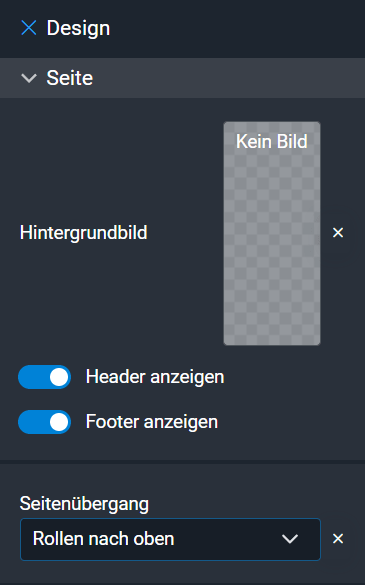
Task: Toggle the Footer anzeigen switch
Action: (44, 422)
